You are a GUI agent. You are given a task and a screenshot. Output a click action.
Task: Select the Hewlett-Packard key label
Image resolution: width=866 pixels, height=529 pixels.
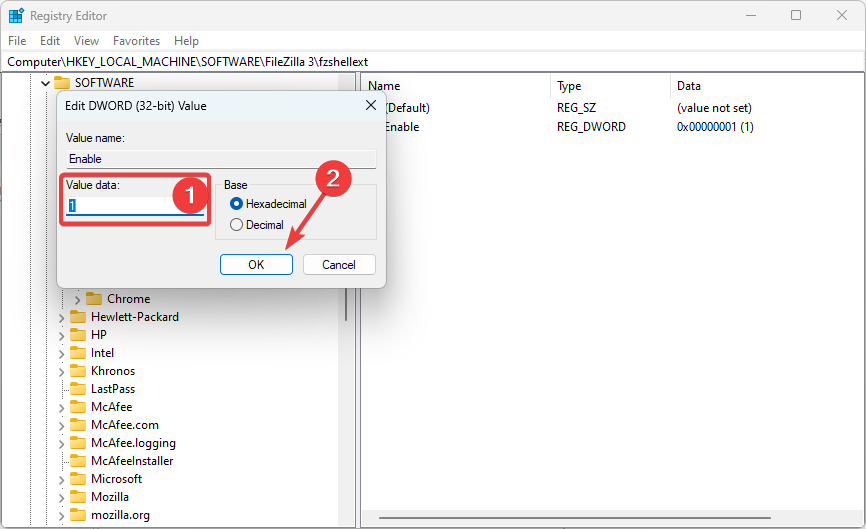tap(135, 317)
